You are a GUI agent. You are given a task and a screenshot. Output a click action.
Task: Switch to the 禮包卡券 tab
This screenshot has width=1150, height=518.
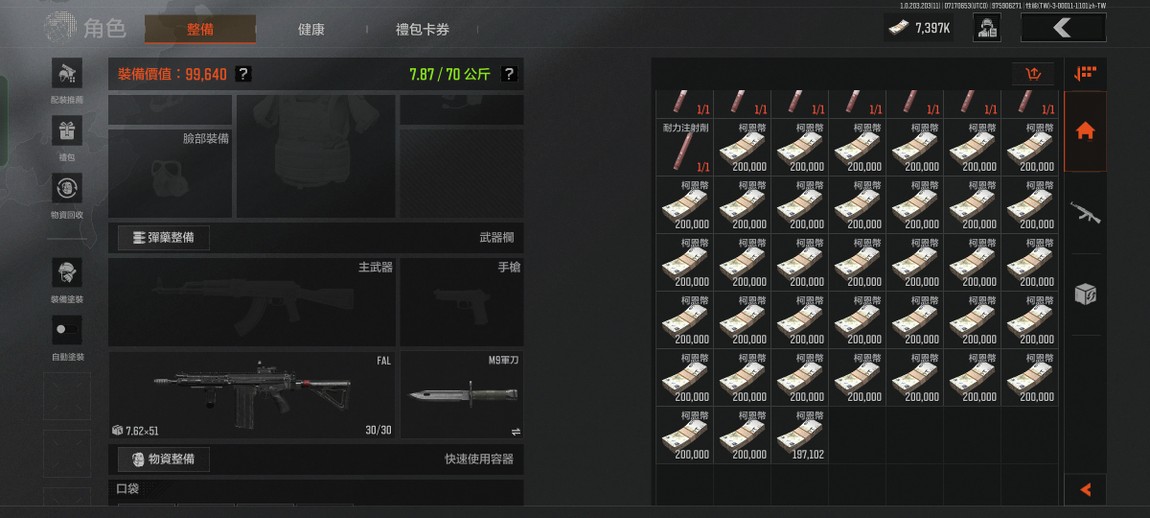tap(422, 30)
